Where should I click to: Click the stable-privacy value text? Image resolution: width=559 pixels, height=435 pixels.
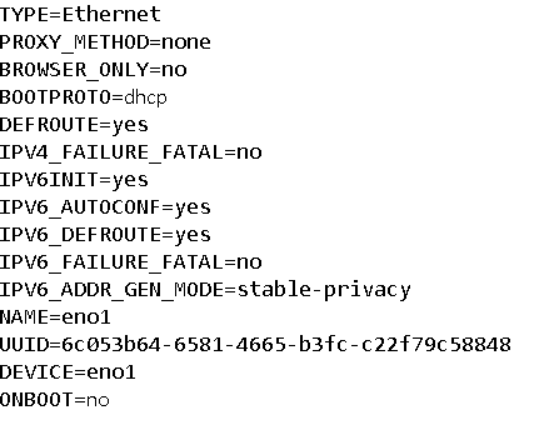coord(324,290)
